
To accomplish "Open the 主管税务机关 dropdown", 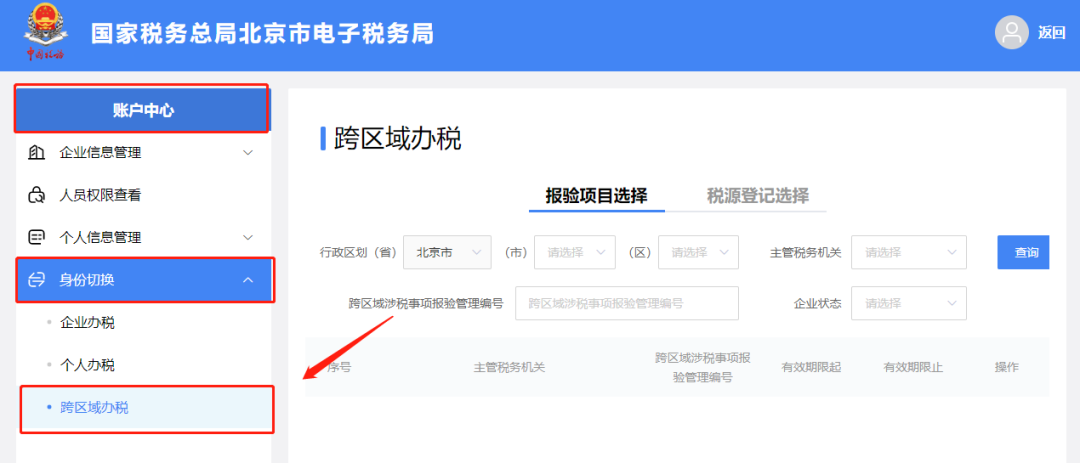I will 908,252.
